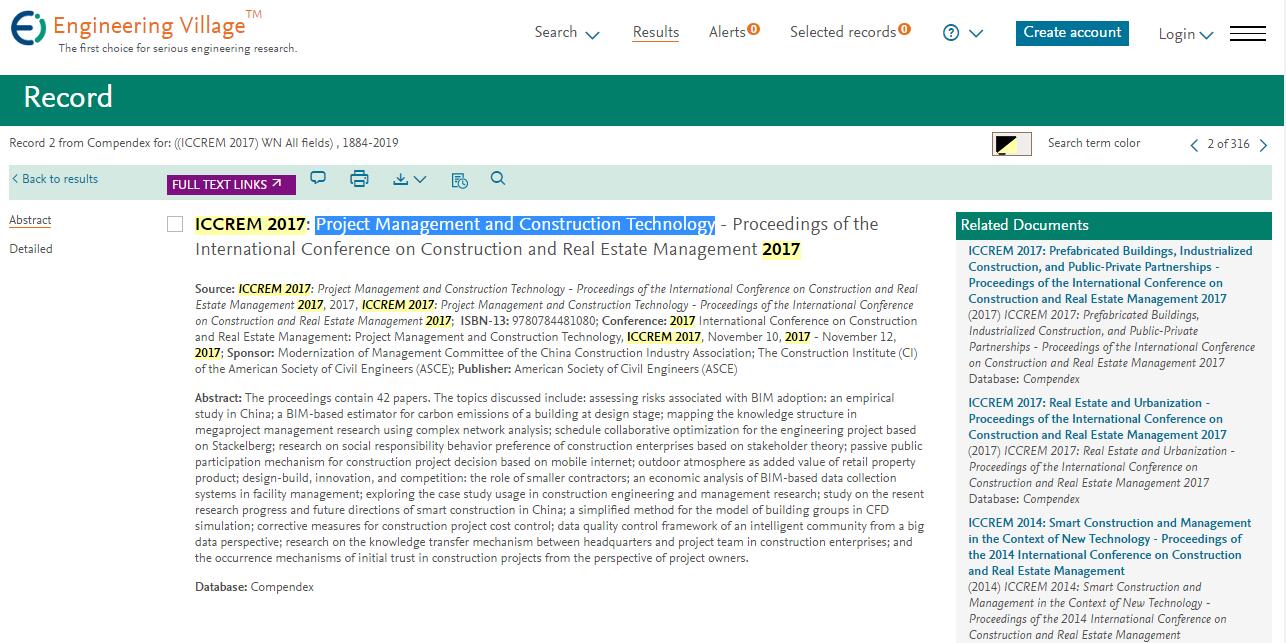Open related document on Prefabricated Buildings
The image size is (1286, 643).
1110,275
